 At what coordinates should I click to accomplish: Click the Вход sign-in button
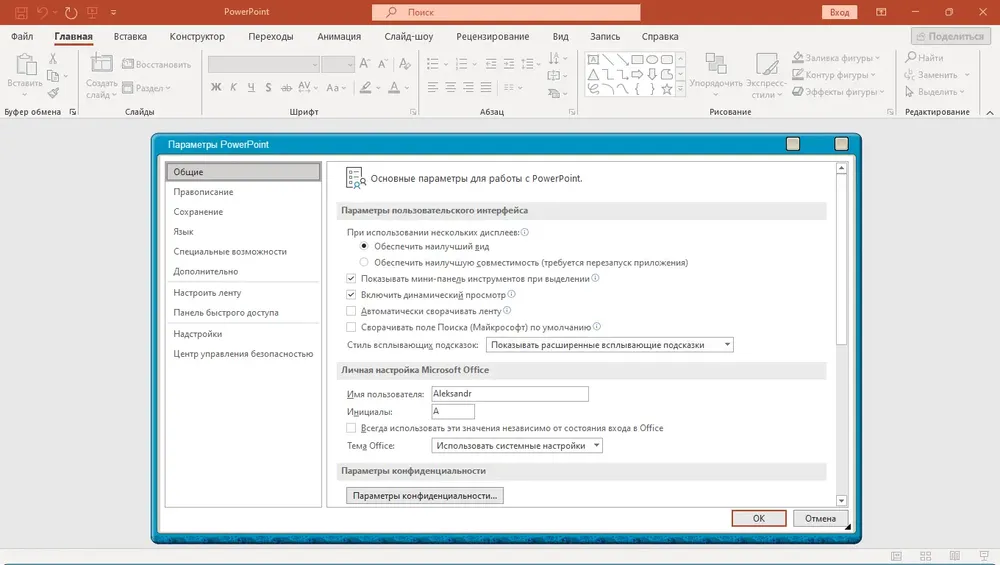(x=839, y=12)
